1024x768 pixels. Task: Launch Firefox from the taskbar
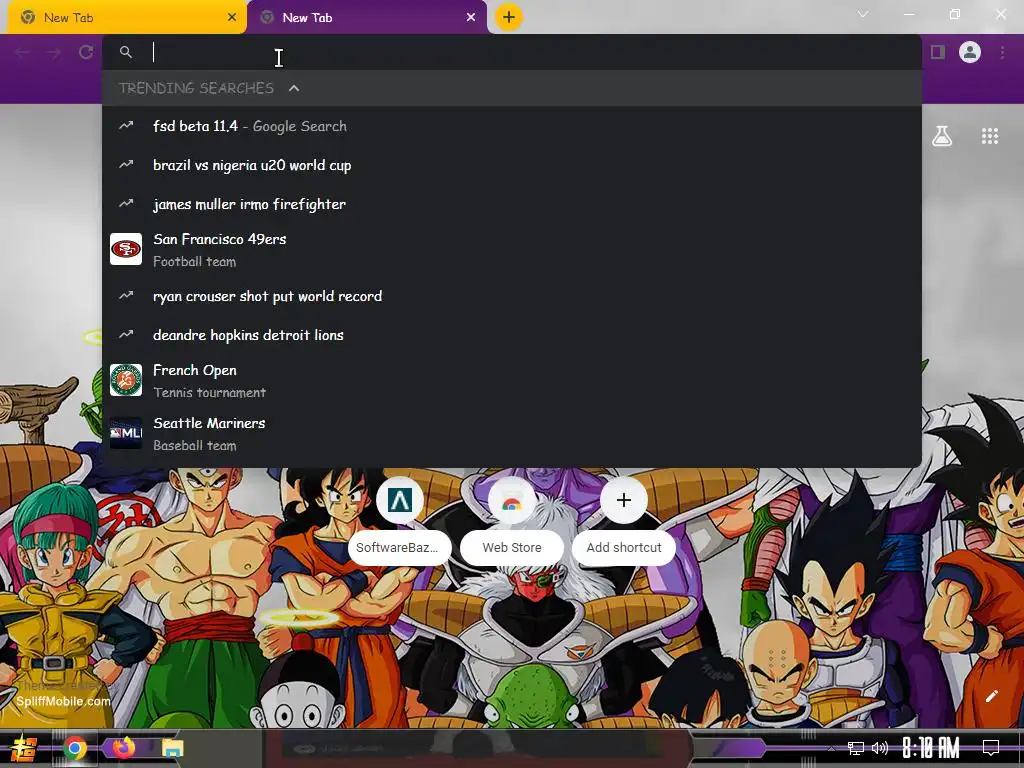(123, 747)
